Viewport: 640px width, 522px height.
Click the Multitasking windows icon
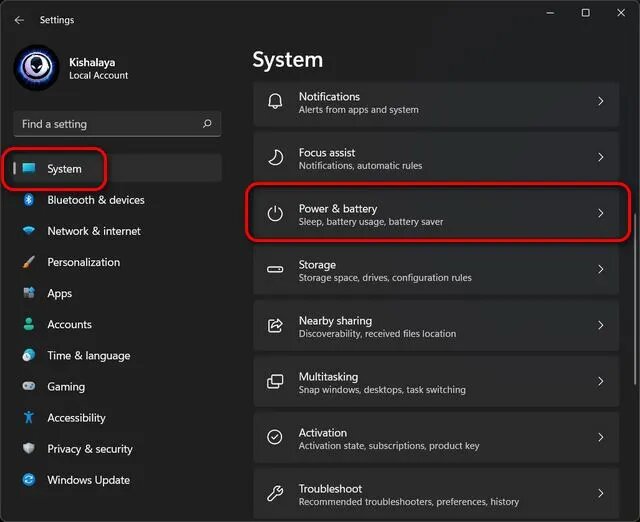(x=275, y=381)
